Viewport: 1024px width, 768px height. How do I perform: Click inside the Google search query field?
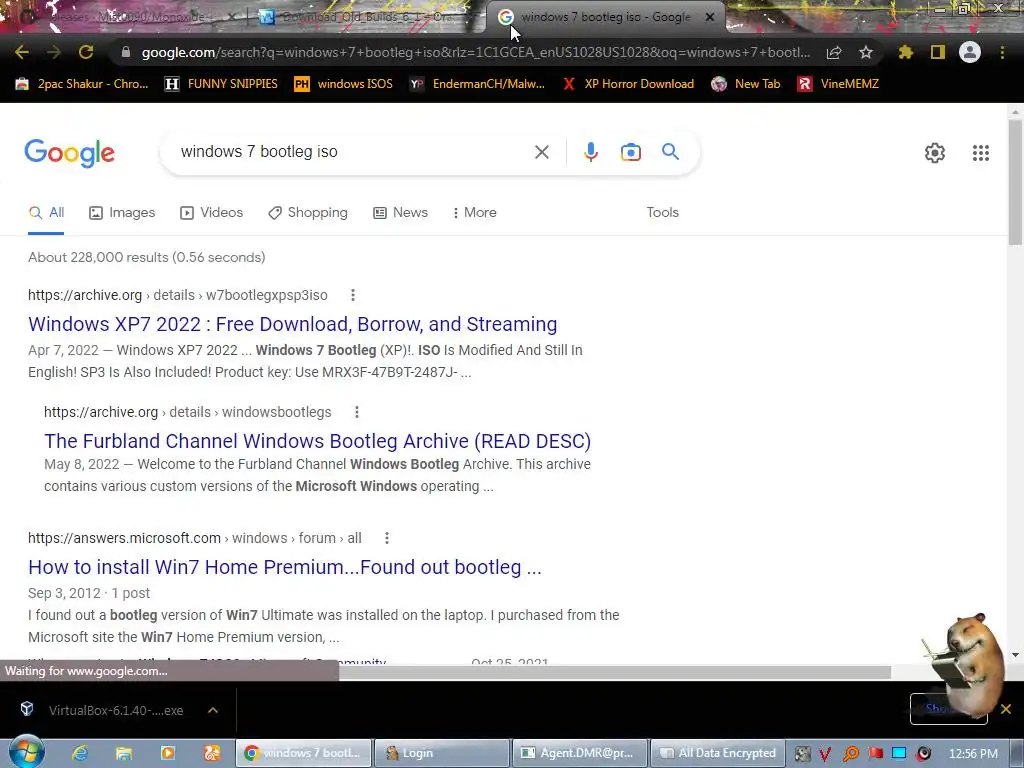click(353, 152)
